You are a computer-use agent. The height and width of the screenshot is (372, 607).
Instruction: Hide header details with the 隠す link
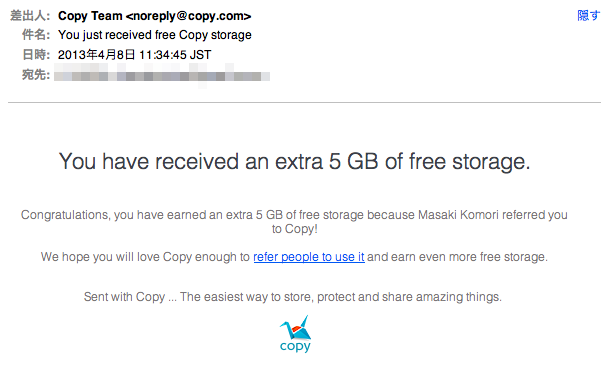click(x=588, y=15)
